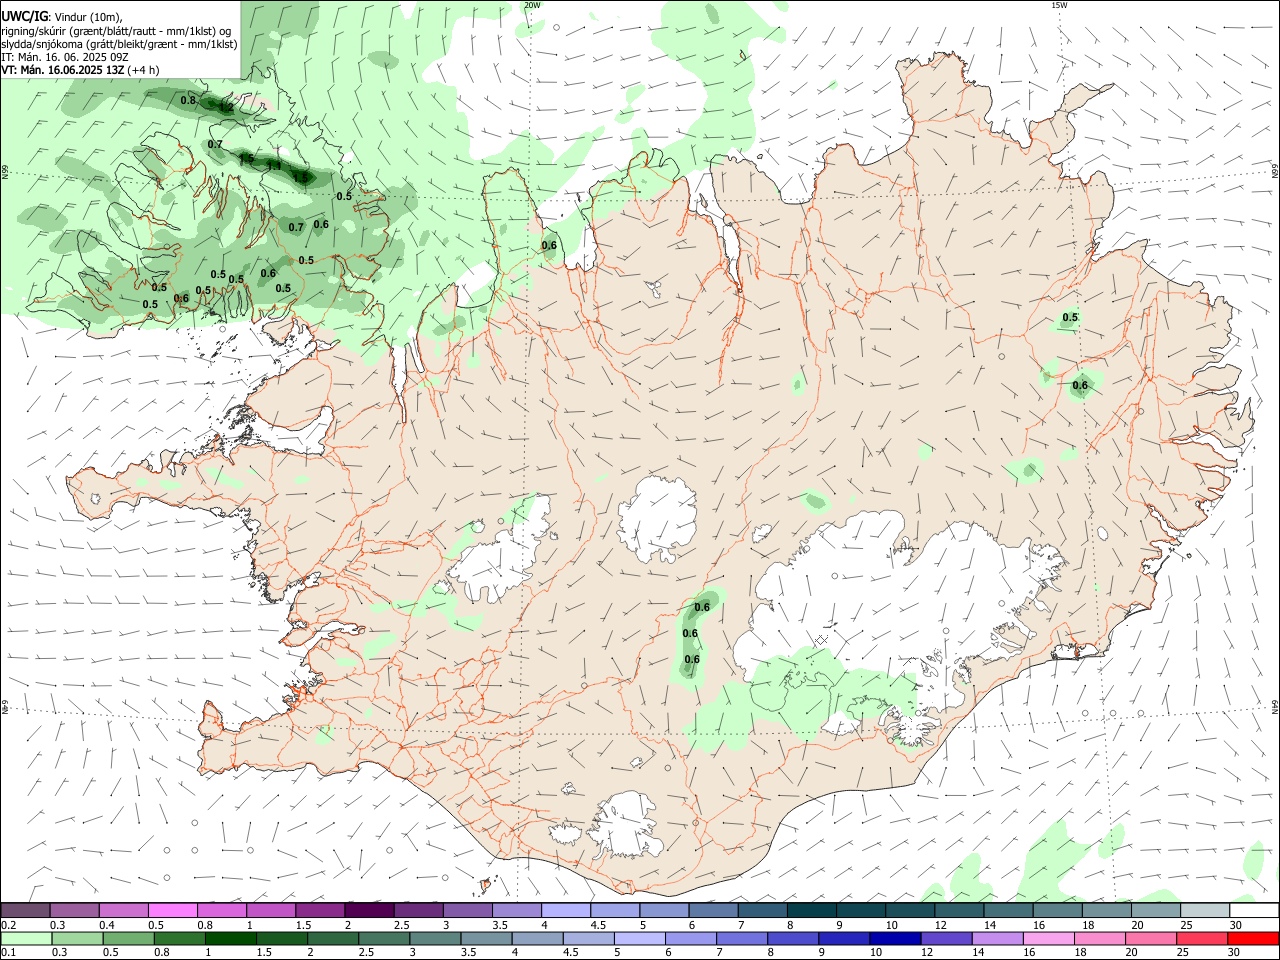This screenshot has height=960, width=1280.
Task: Pick the medium green swatch between 0.5 and 0.8
Action: coord(128,939)
